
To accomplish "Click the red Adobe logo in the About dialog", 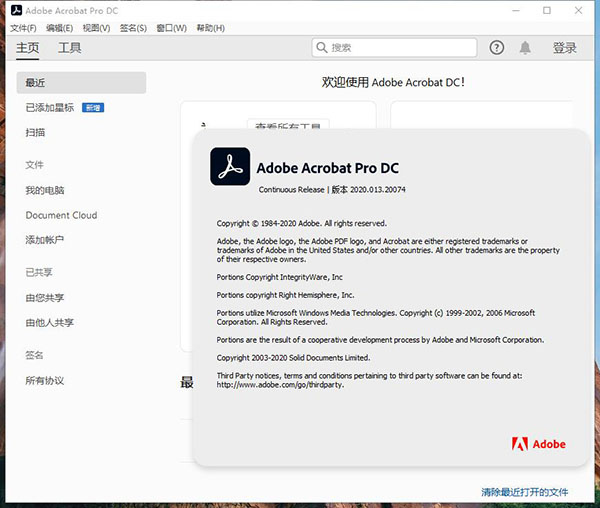I will 538,444.
